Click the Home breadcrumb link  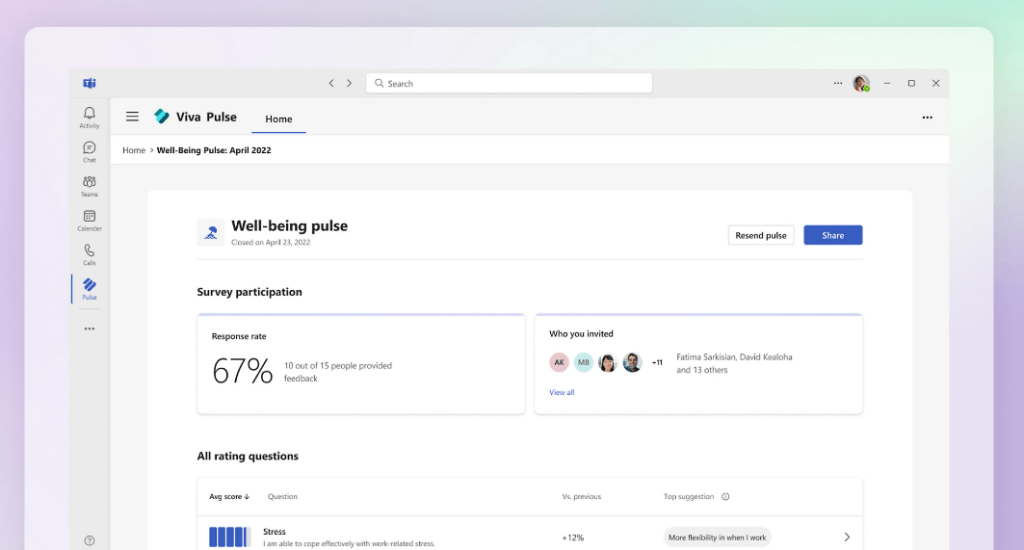tap(134, 150)
